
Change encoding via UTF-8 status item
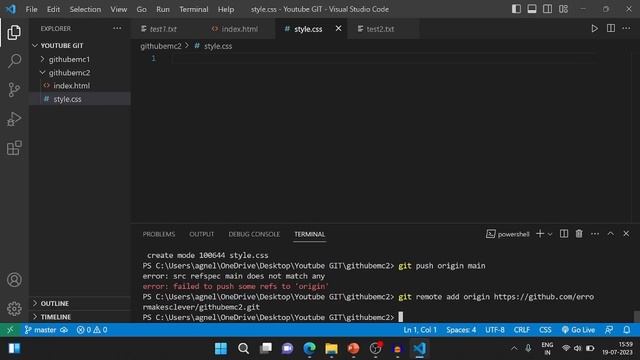[x=495, y=330]
